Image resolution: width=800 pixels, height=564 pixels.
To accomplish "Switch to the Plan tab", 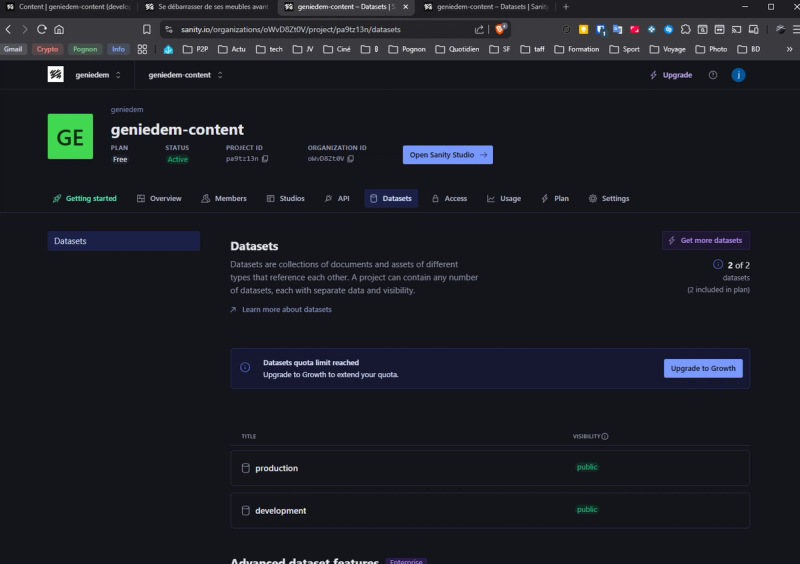I will click(x=555, y=199).
